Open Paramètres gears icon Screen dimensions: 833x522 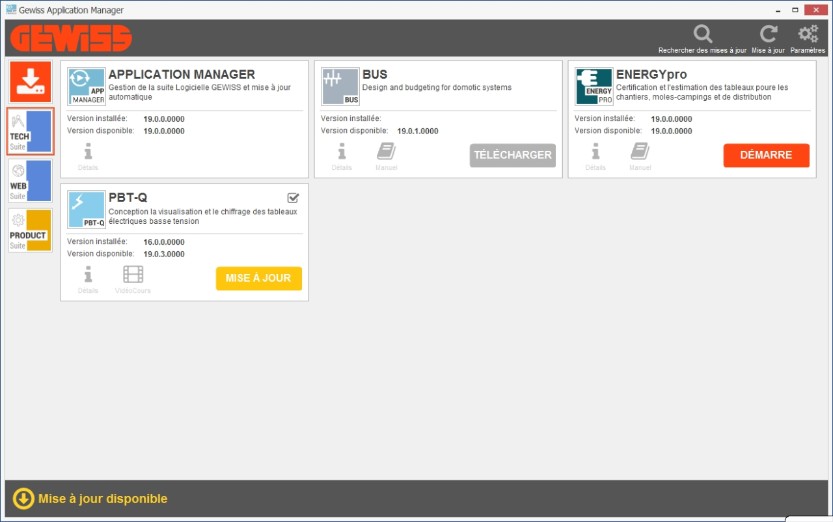808,34
